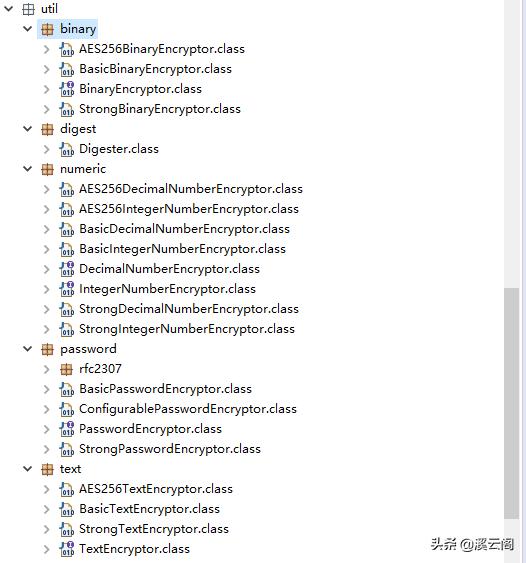Click the AES256IntegerNumberEncryptor.class file icon
The height and width of the screenshot is (563, 526).
click(67, 209)
